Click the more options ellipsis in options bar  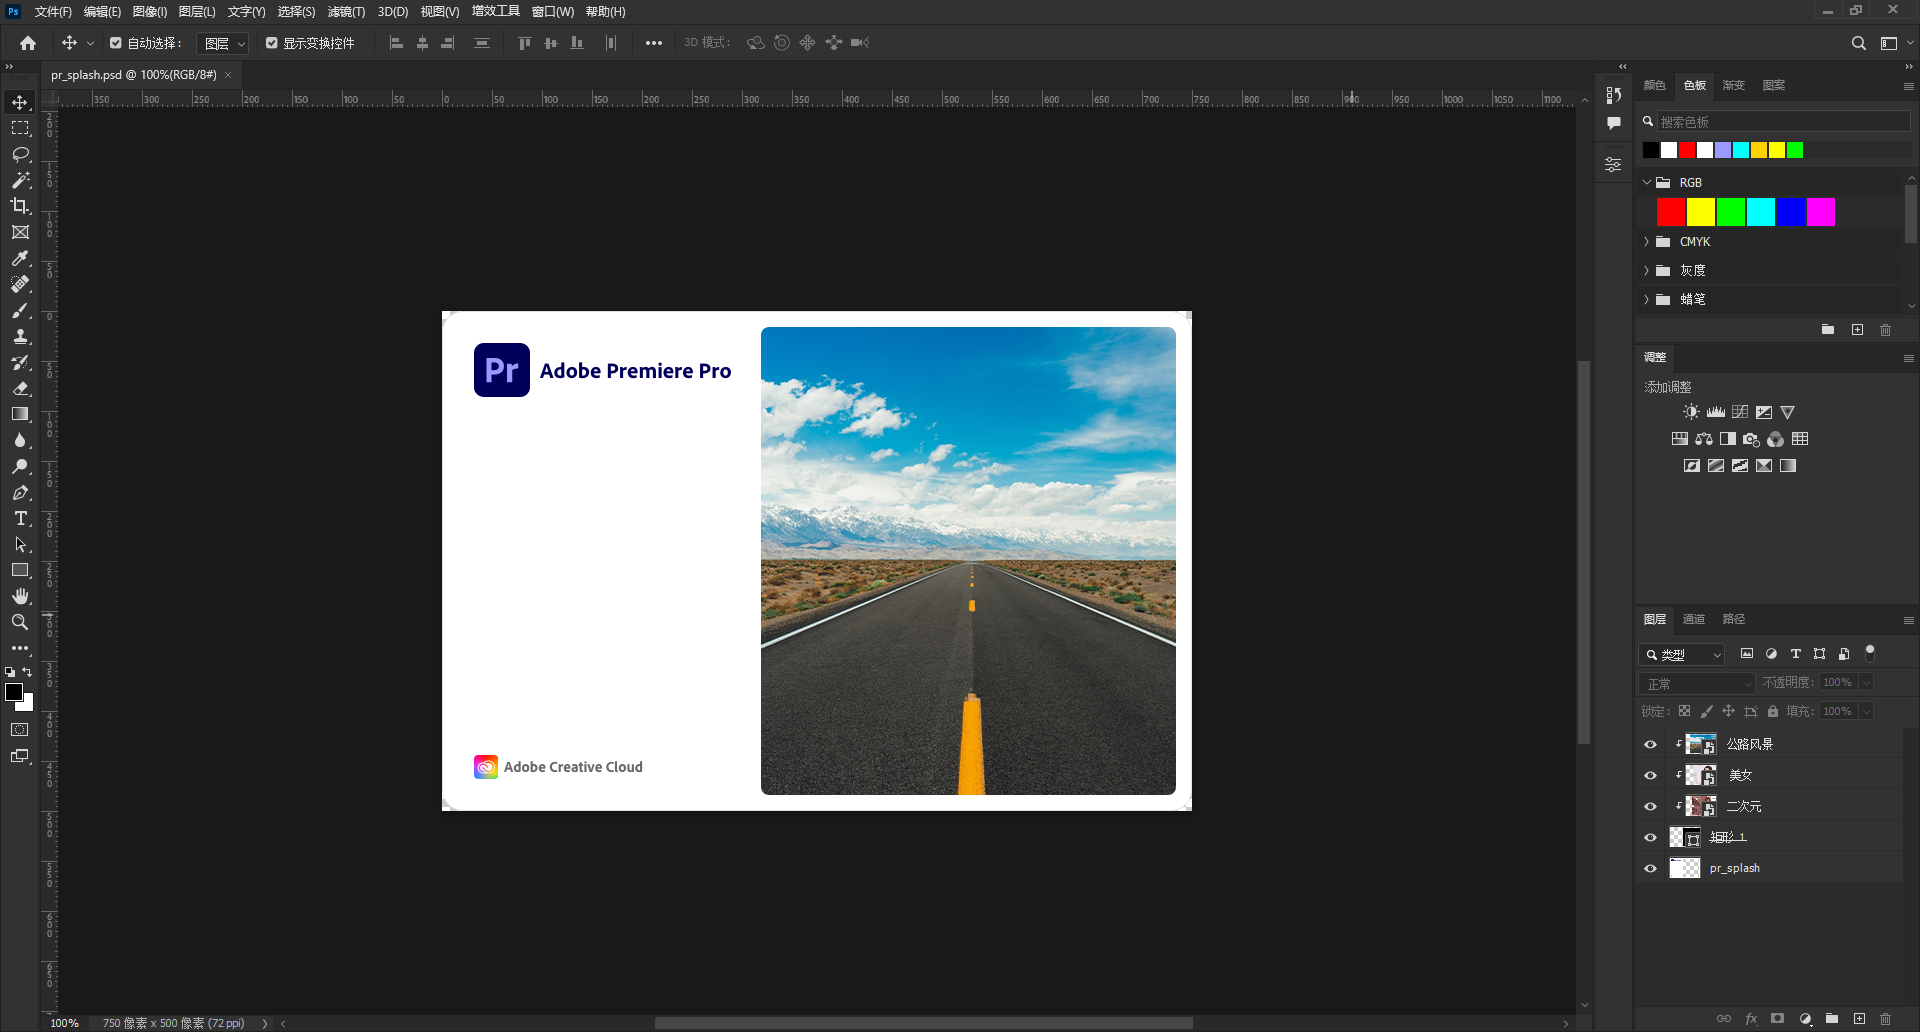(x=653, y=43)
